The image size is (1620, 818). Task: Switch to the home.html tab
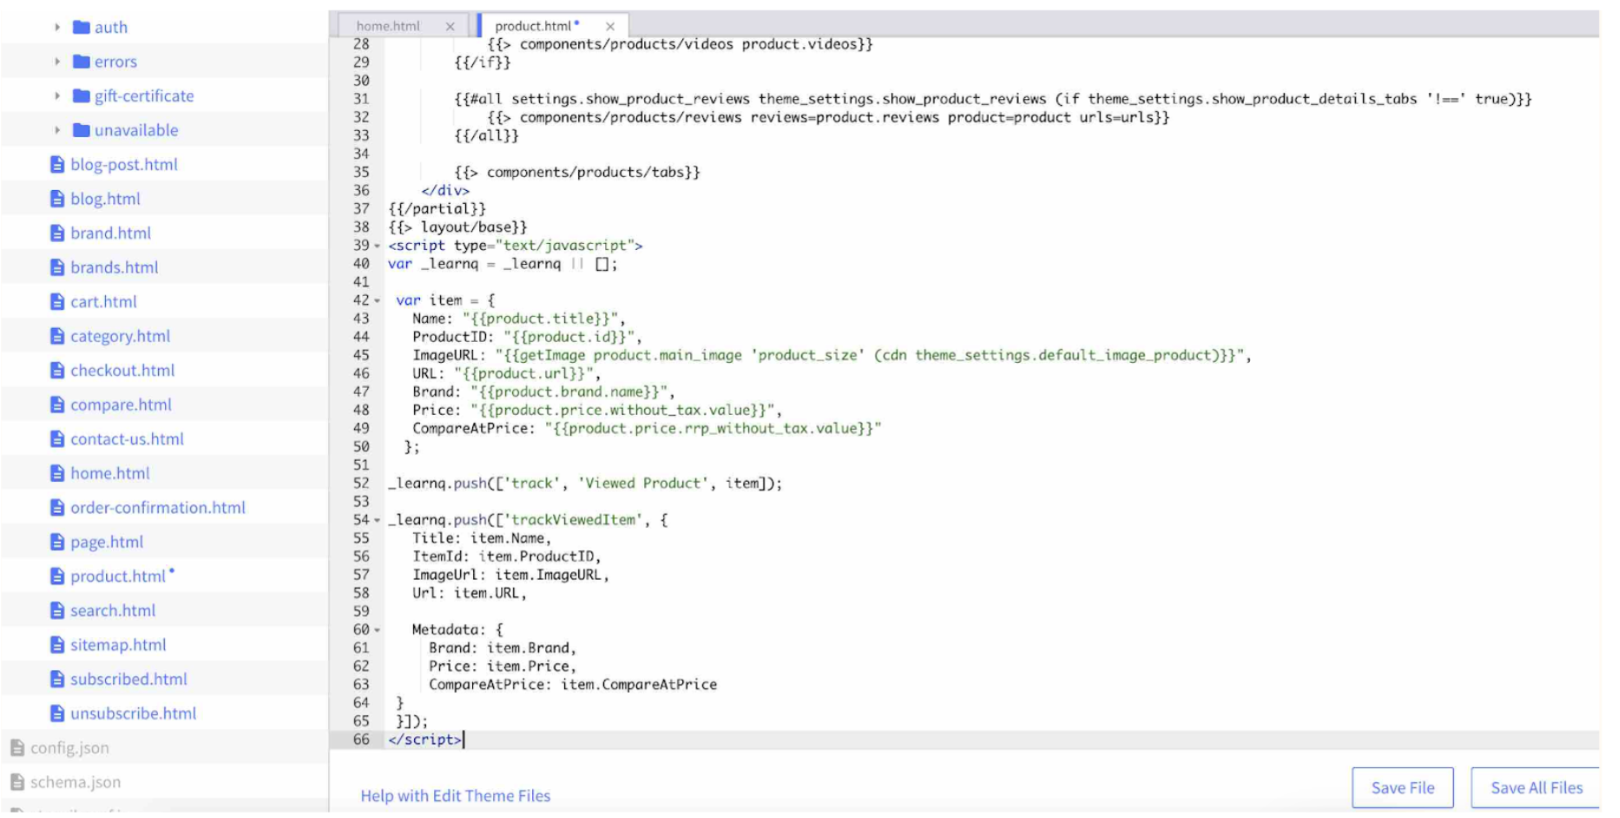388,27
